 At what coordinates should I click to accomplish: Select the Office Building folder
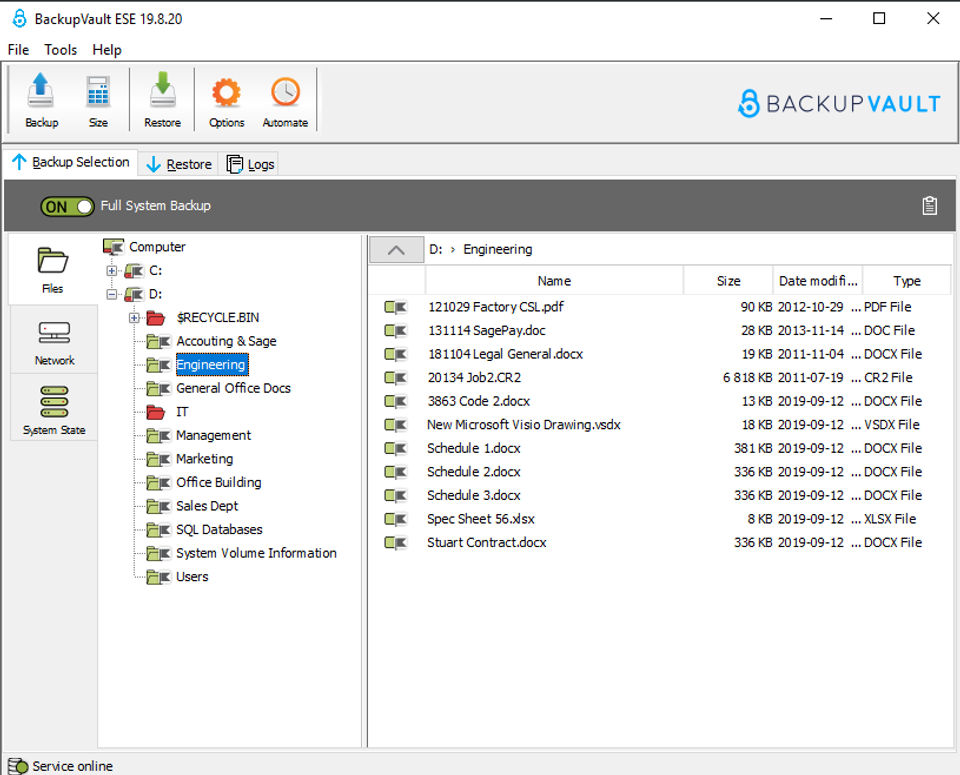(219, 482)
